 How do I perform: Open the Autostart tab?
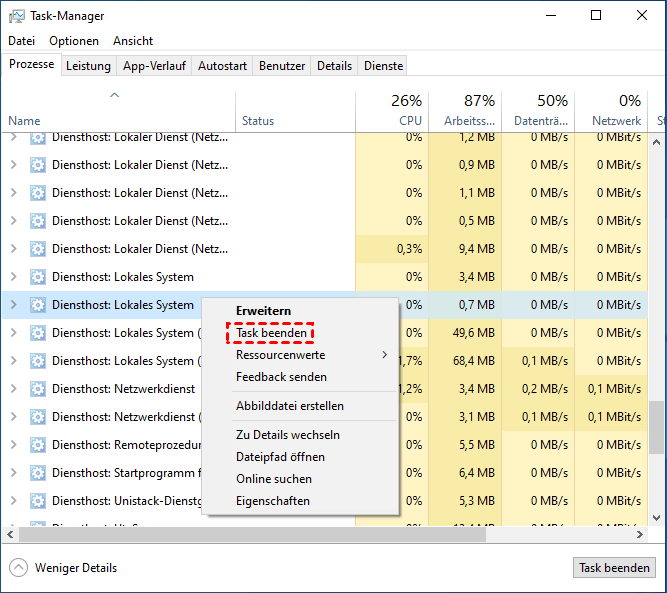tap(222, 66)
